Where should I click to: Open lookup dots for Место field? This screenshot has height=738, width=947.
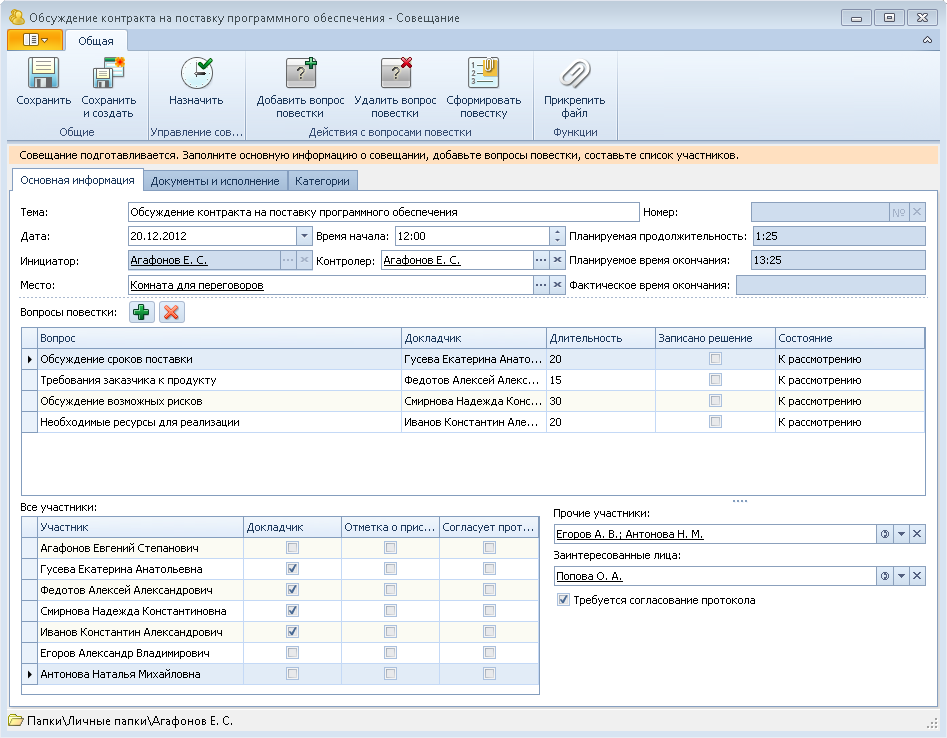point(541,285)
